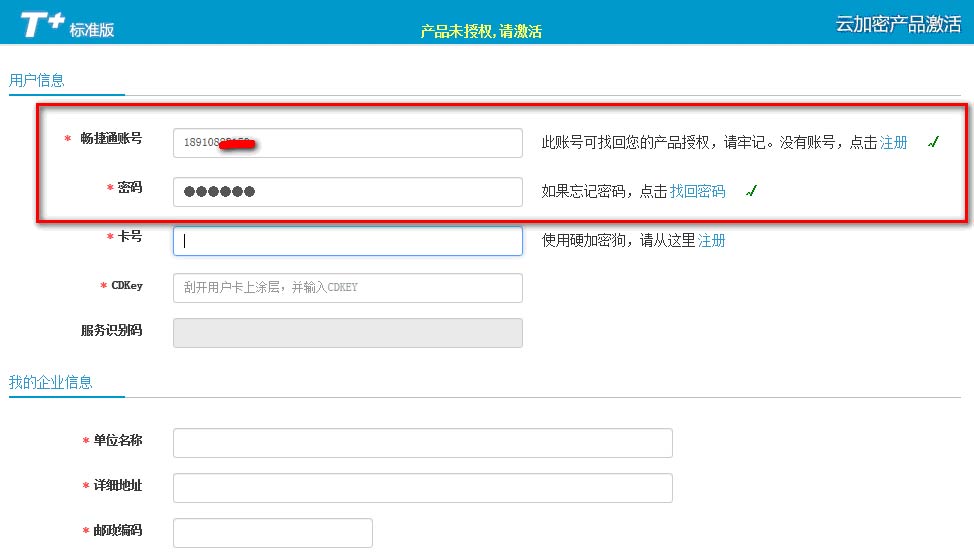Click the 单位名称 input field
Viewport: 974px width, 560px height.
point(422,443)
